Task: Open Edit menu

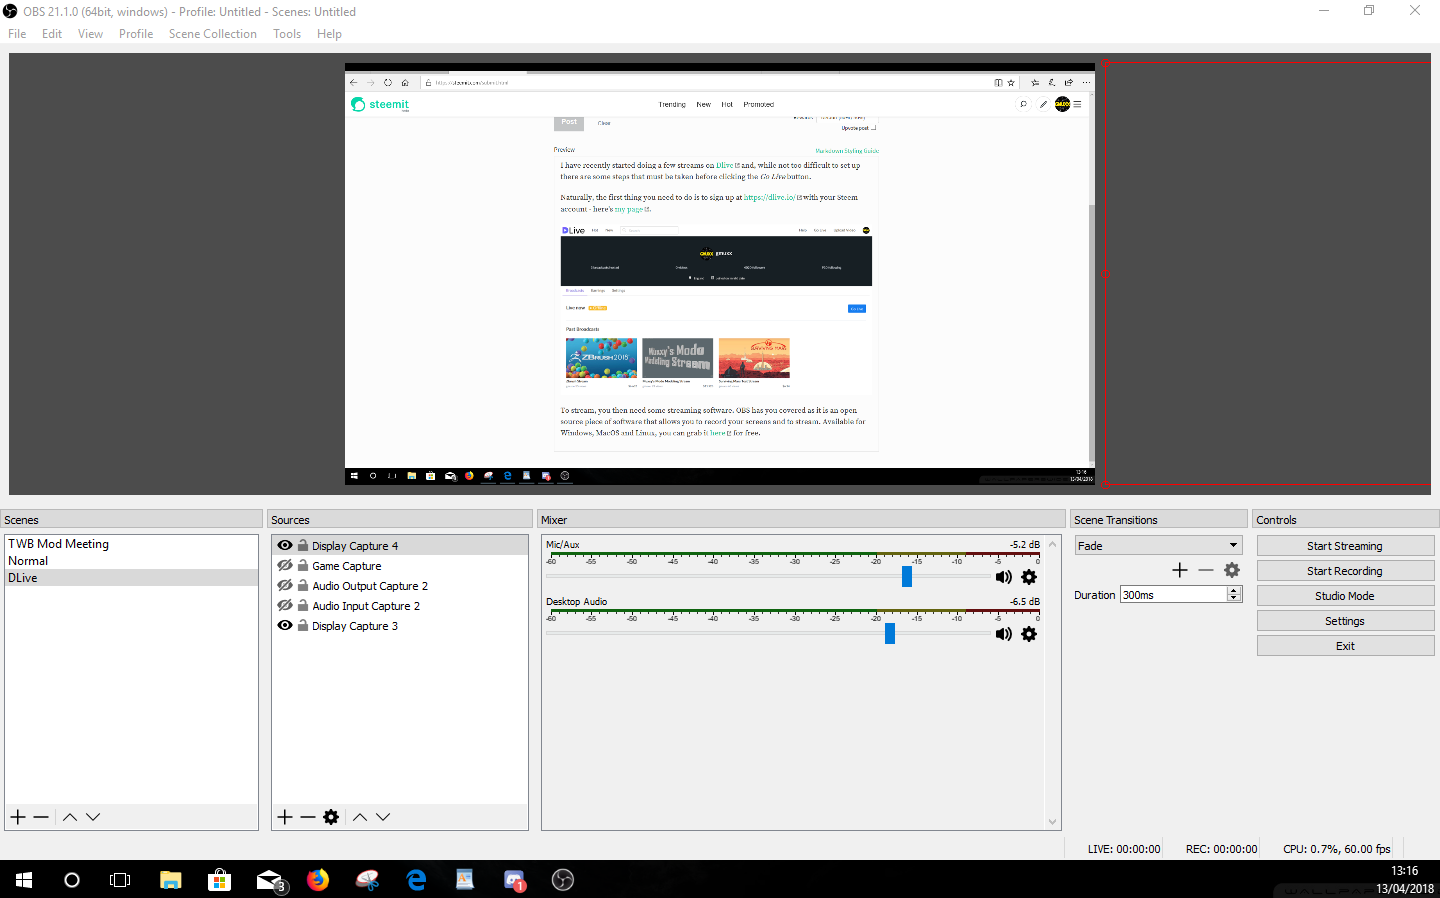Action: tap(52, 34)
